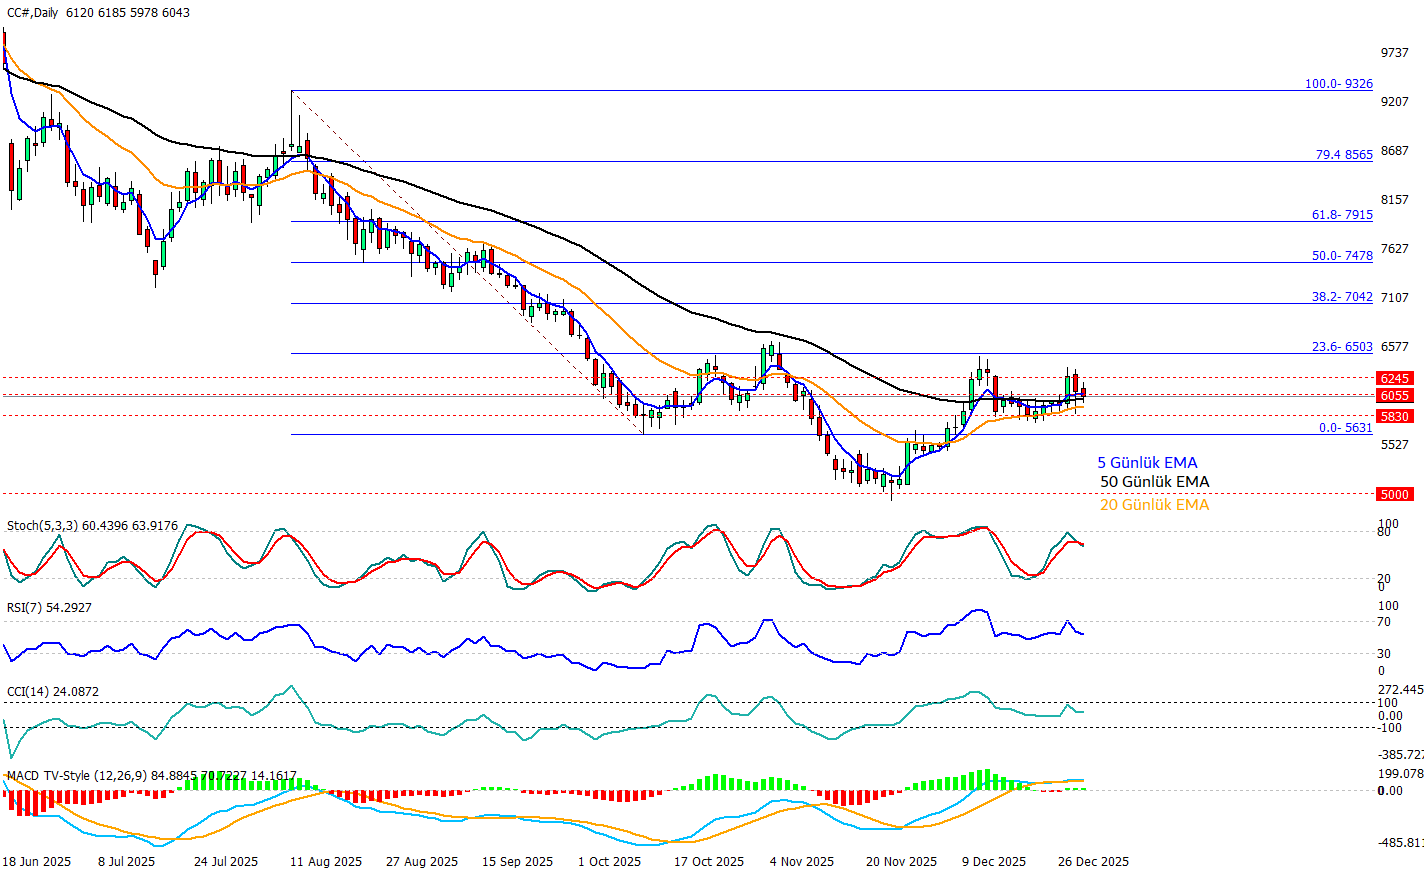Click the red 5830 price level tag
Viewport: 1424px width, 874px height.
(1394, 416)
